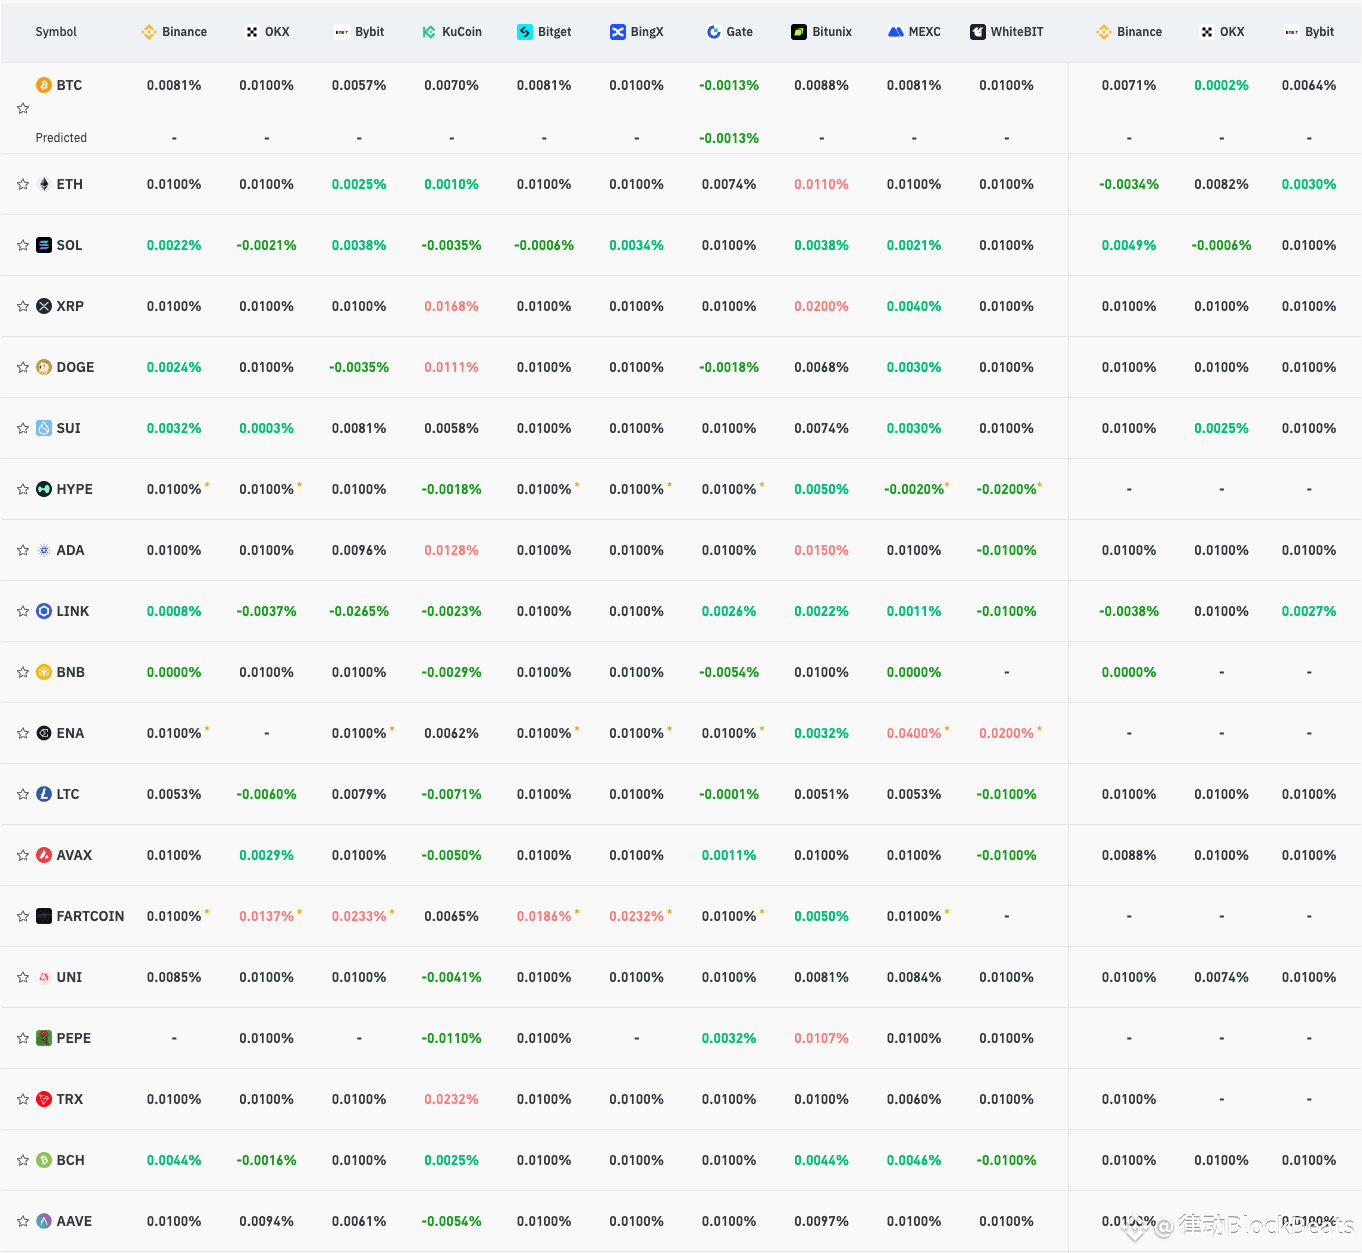
Task: Select the second Bybit column header
Action: pos(1309,32)
